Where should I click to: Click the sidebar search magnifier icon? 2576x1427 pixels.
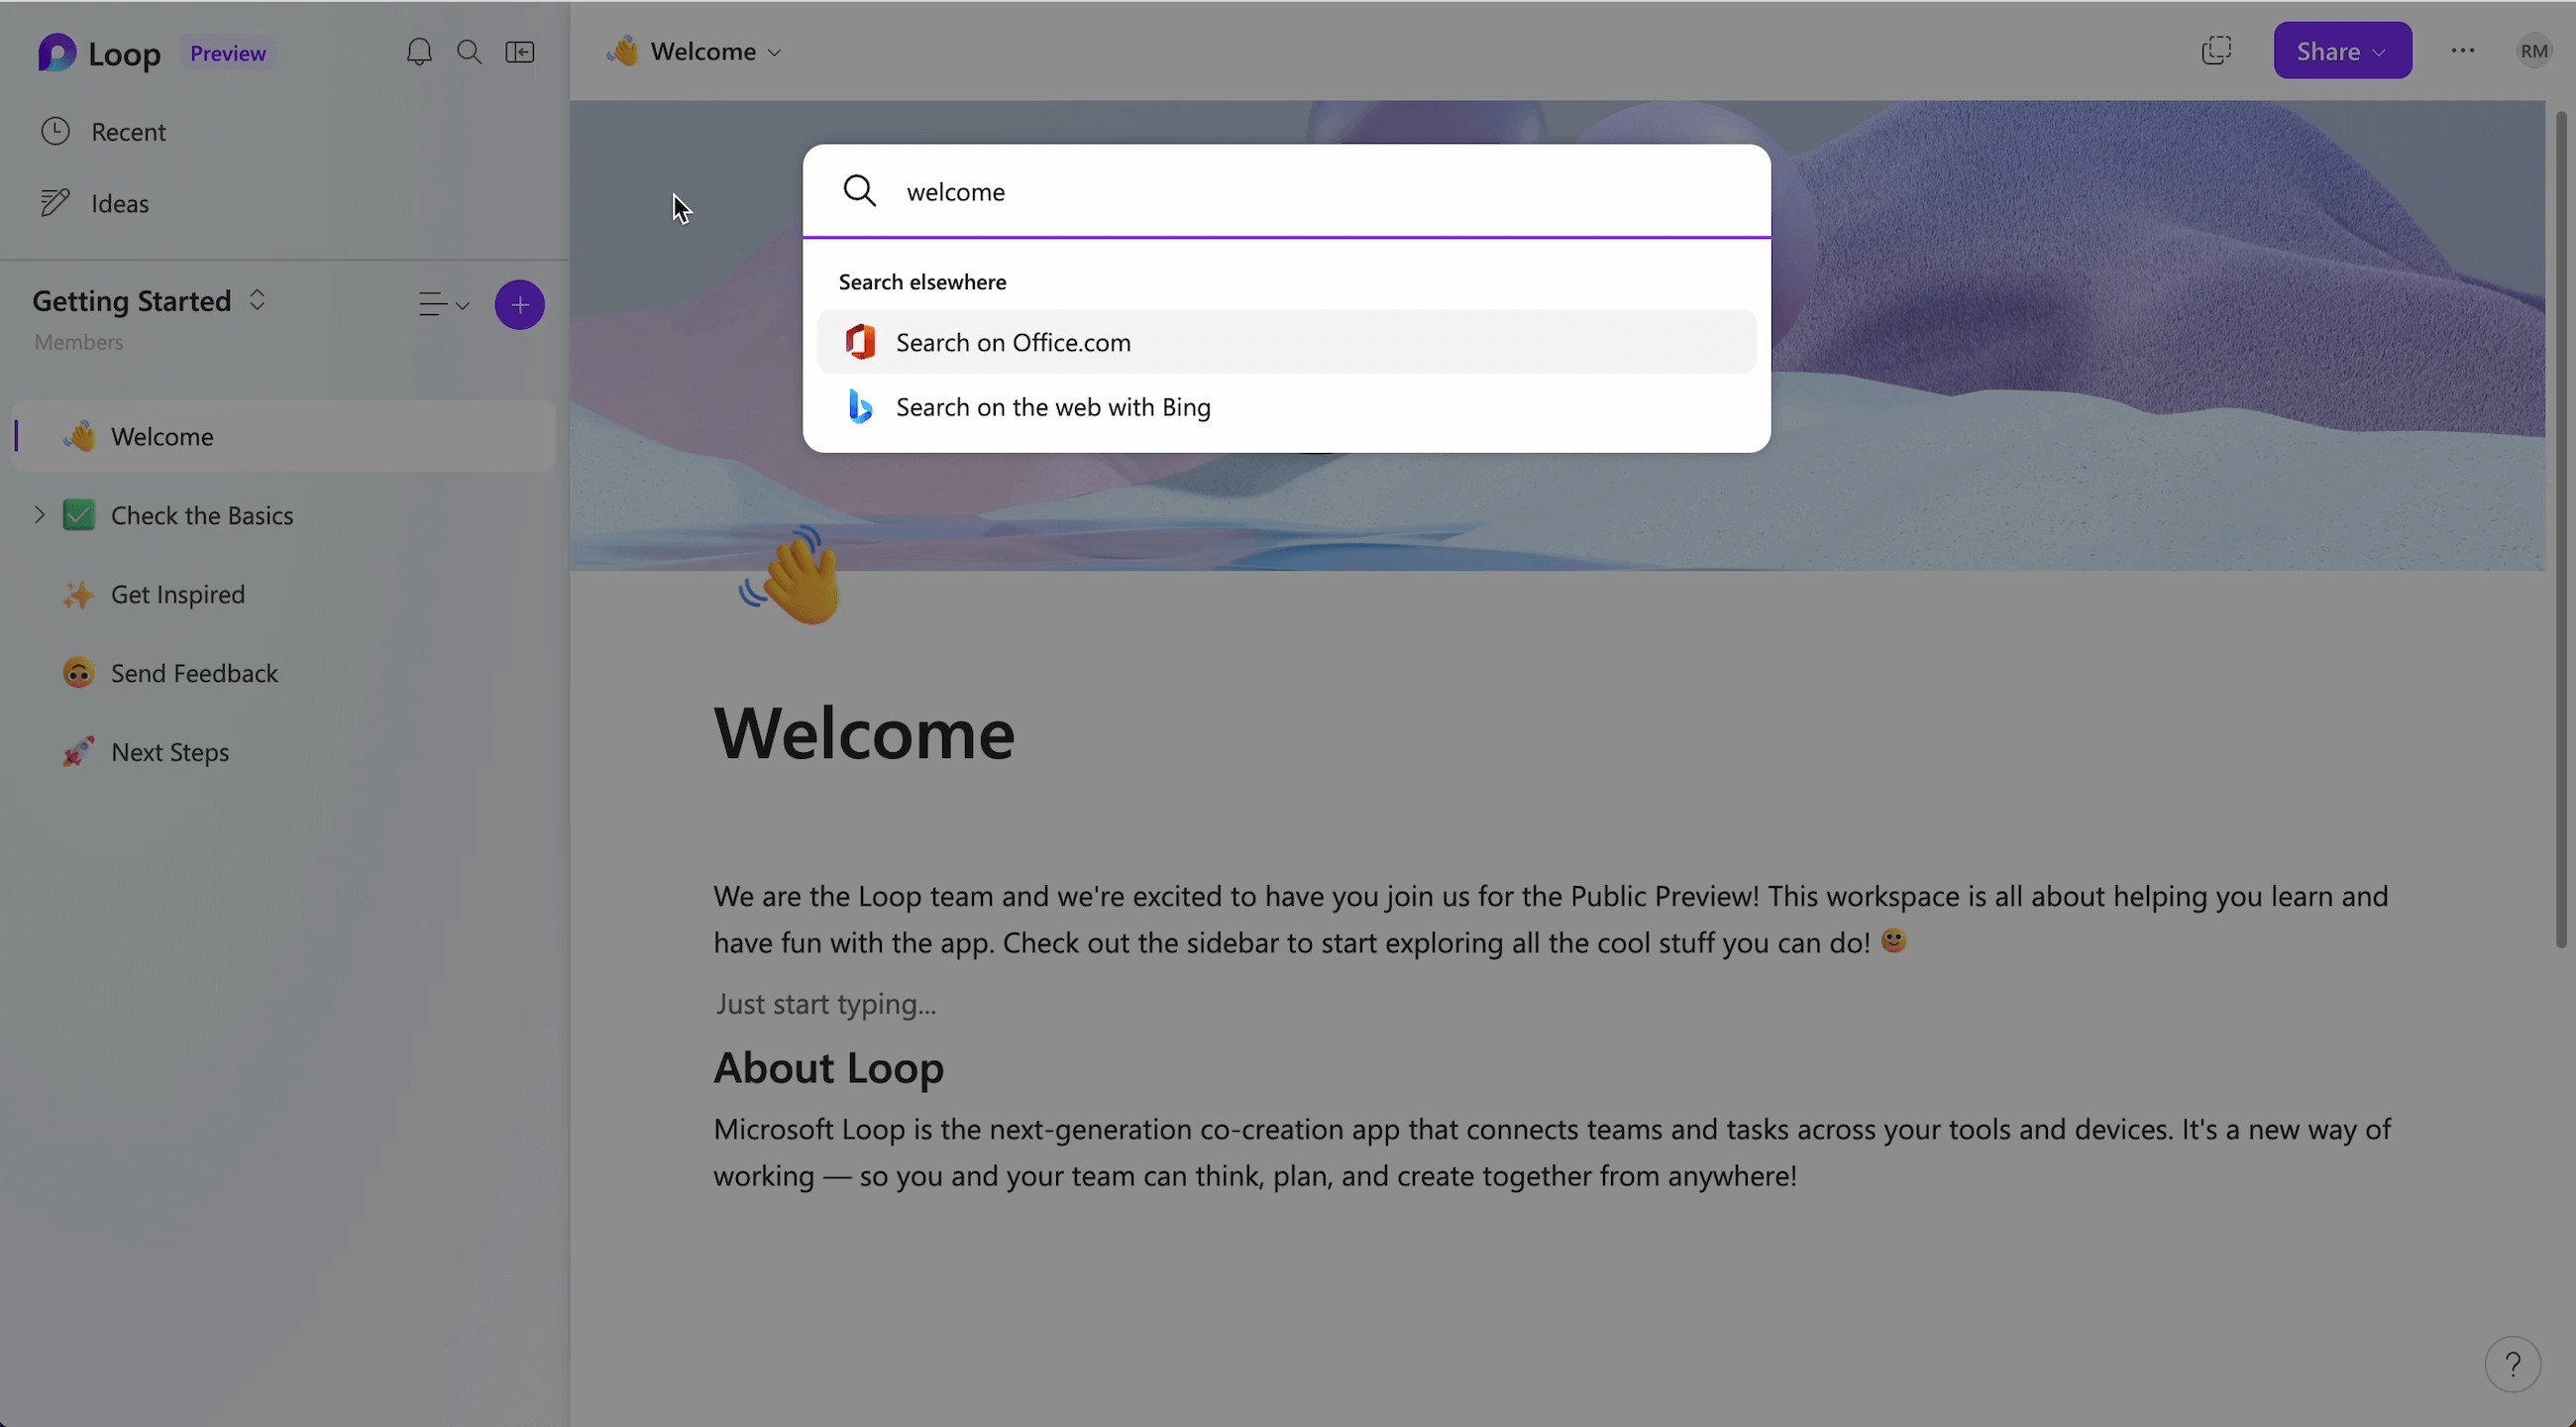(x=469, y=52)
